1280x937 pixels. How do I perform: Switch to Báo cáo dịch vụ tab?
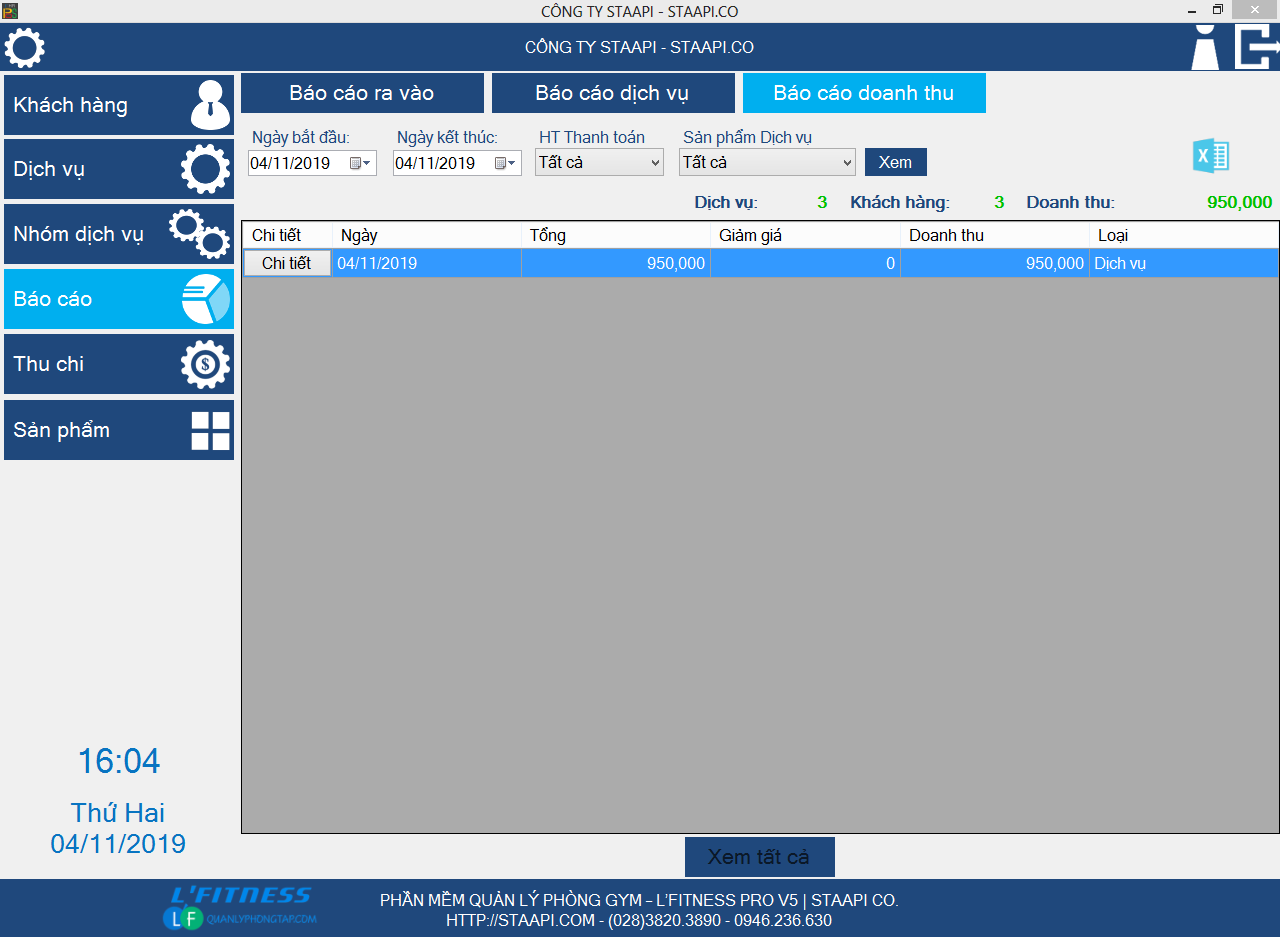point(612,93)
